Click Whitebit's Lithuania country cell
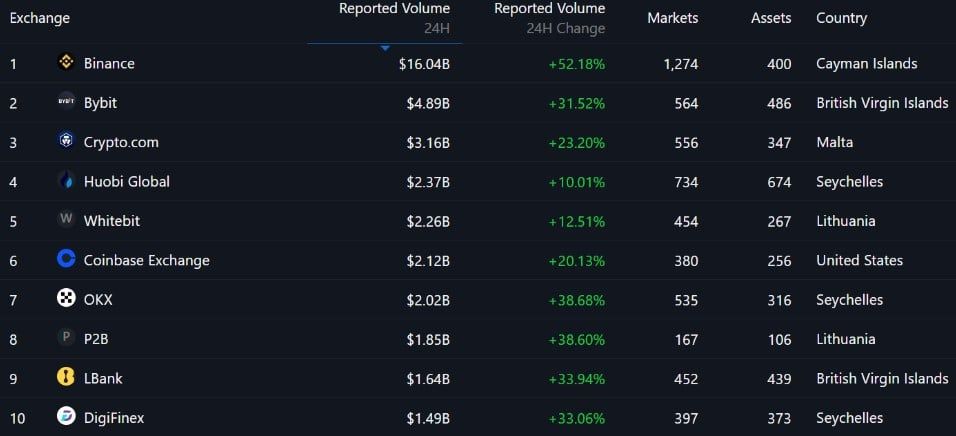 [846, 221]
